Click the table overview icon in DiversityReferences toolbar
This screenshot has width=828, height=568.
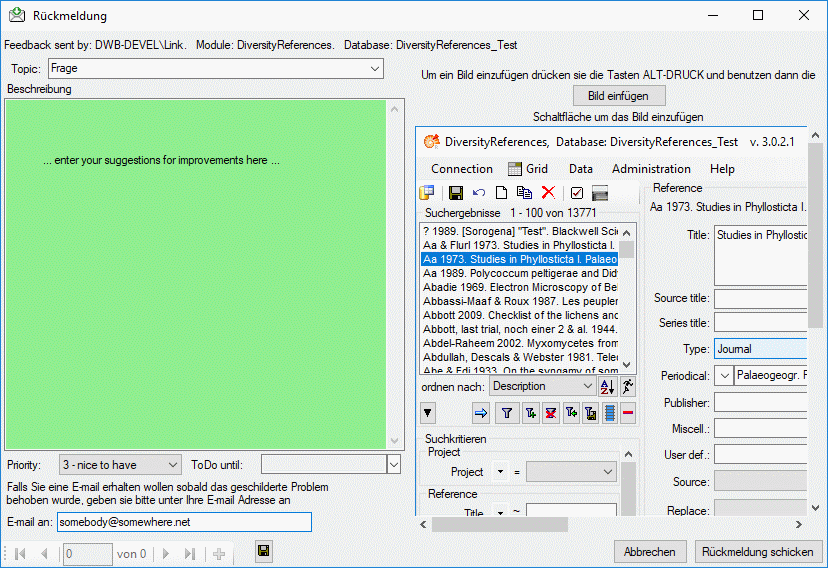coord(427,193)
